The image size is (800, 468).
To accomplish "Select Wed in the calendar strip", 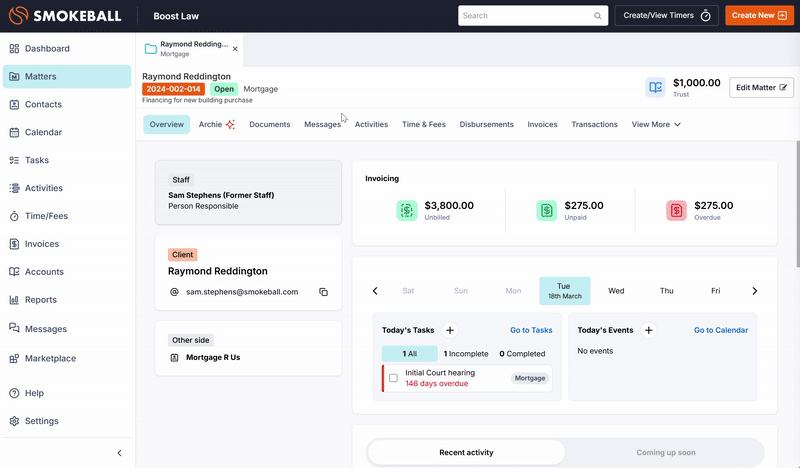I will 616,291.
